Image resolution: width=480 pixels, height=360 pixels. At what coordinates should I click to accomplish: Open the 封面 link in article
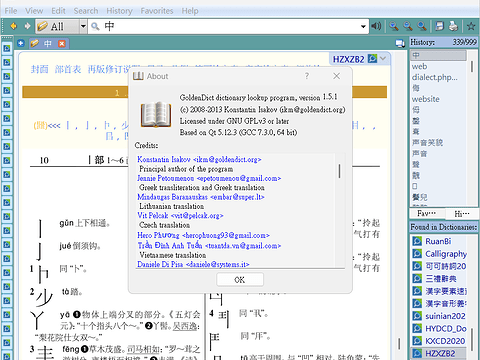coord(39,69)
